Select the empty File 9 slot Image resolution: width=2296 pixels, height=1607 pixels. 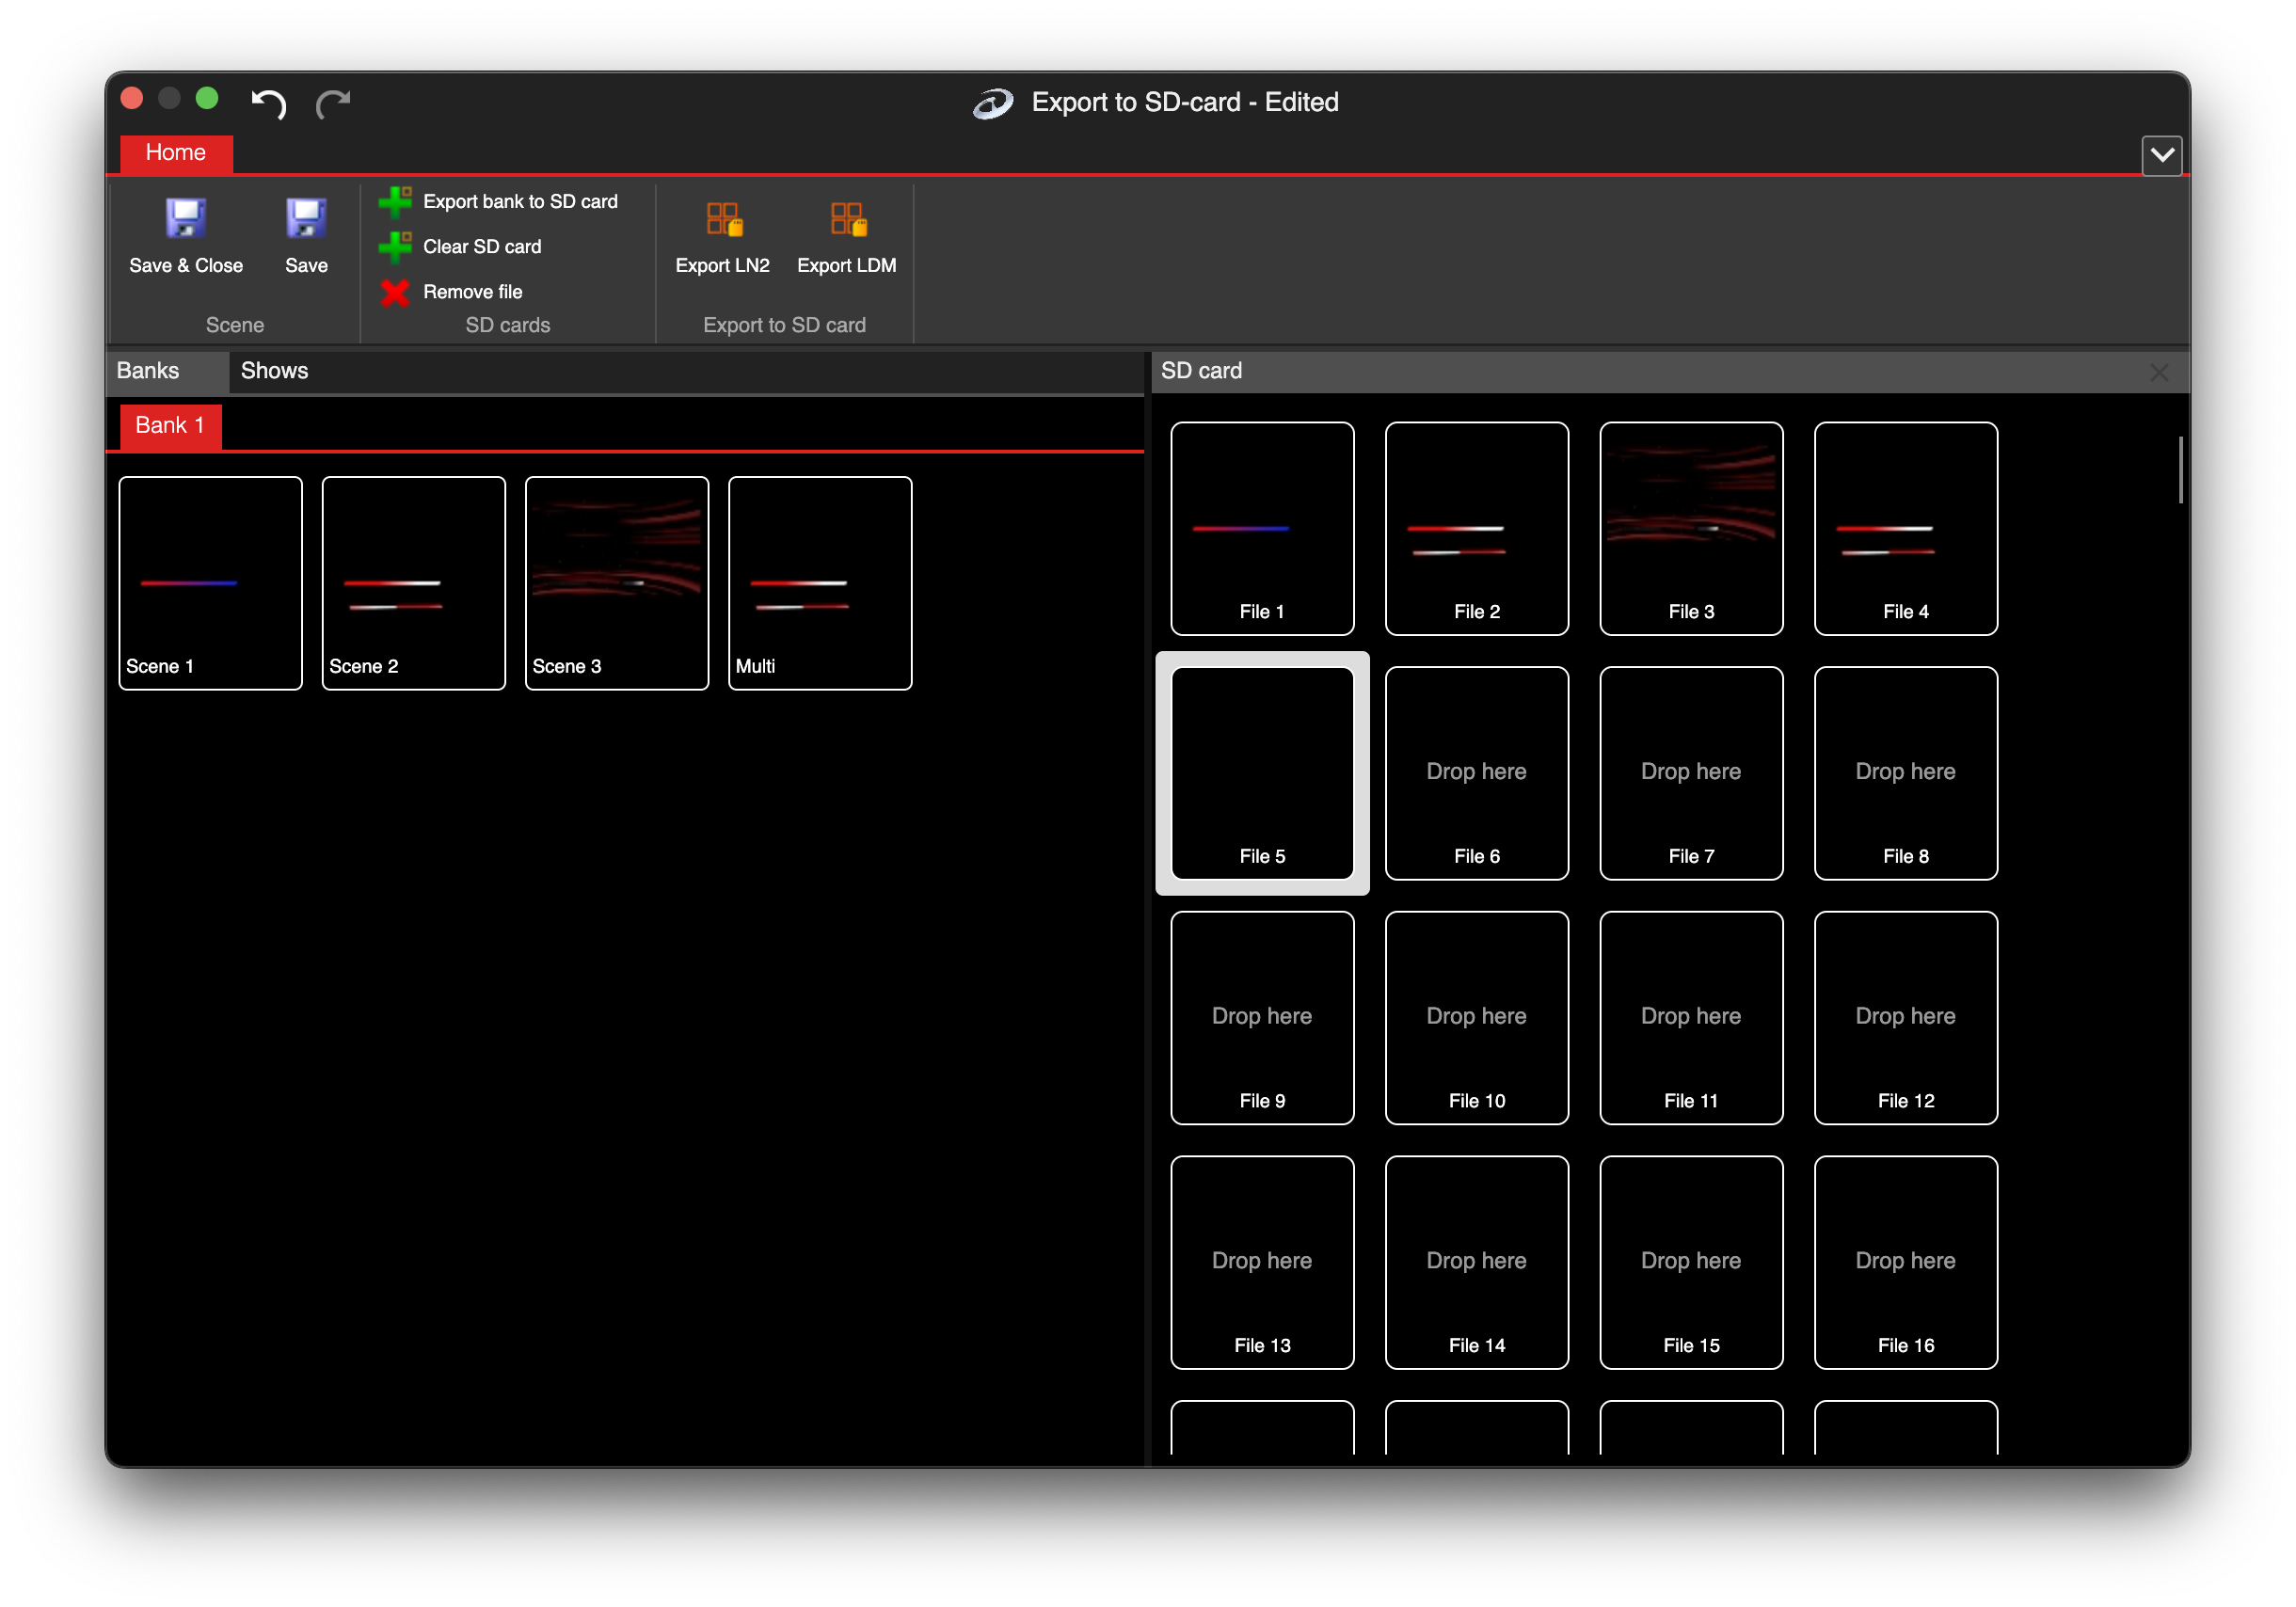(1262, 1018)
